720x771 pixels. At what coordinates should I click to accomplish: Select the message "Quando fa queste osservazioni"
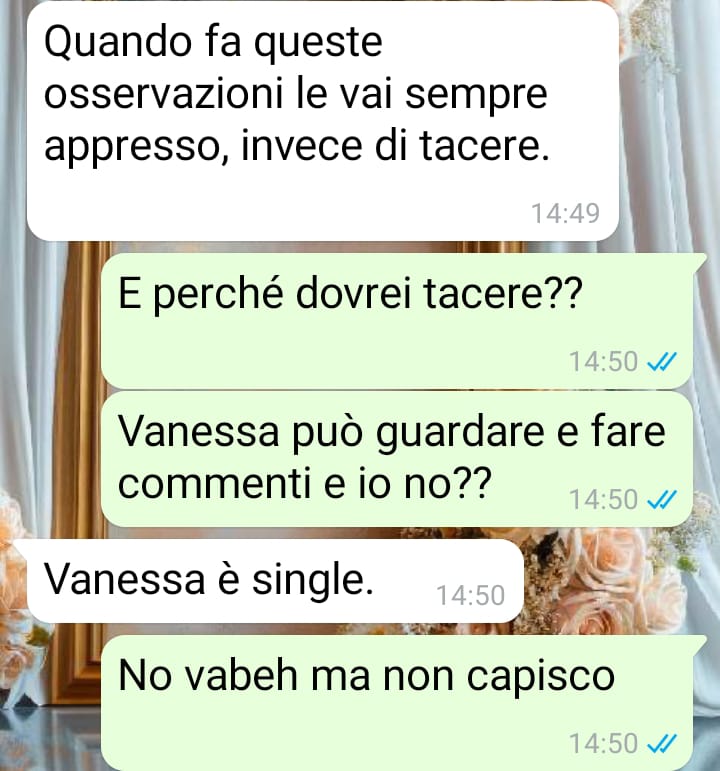pyautogui.click(x=323, y=121)
